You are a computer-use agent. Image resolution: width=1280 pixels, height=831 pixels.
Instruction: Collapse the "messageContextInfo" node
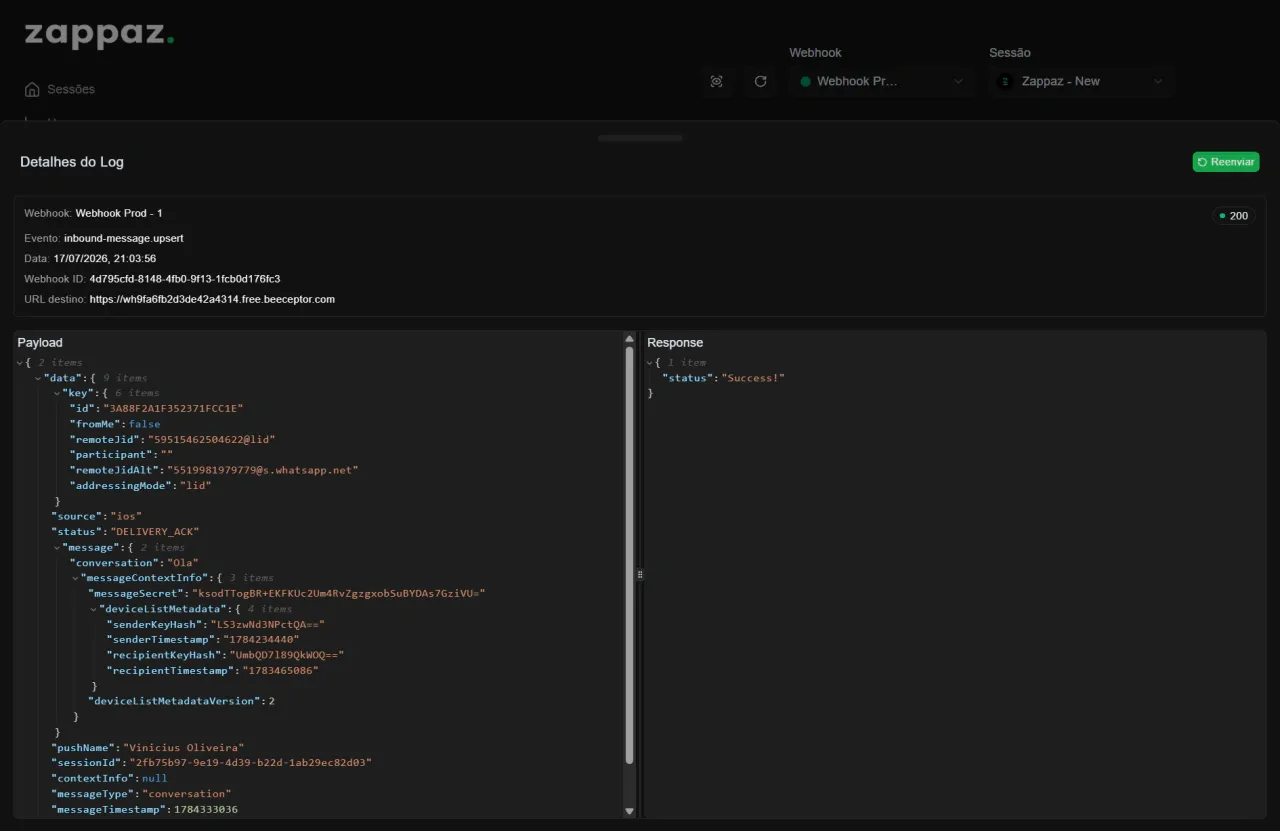pyautogui.click(x=74, y=578)
